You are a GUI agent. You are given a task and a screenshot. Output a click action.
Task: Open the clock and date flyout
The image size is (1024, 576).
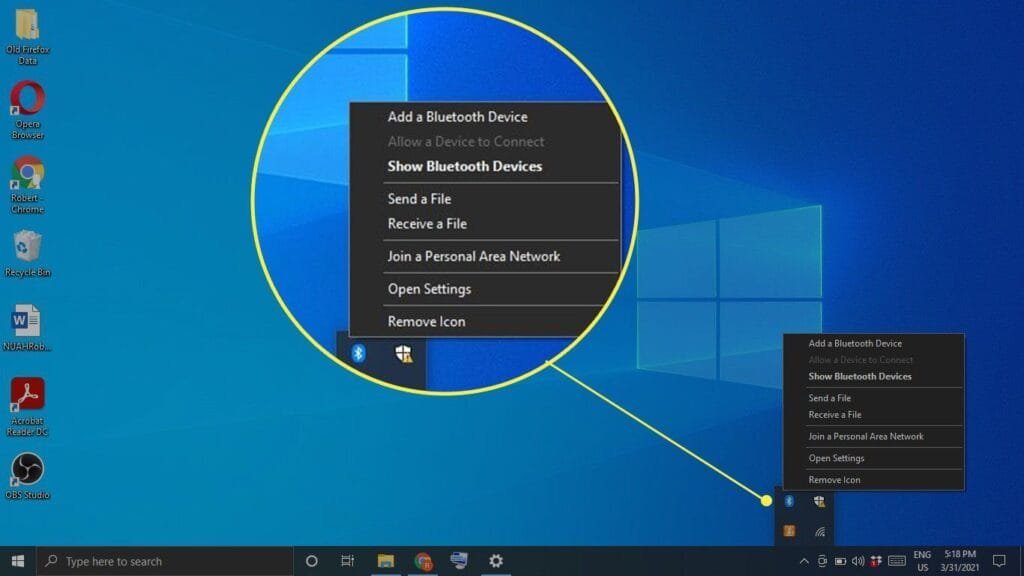(x=958, y=560)
